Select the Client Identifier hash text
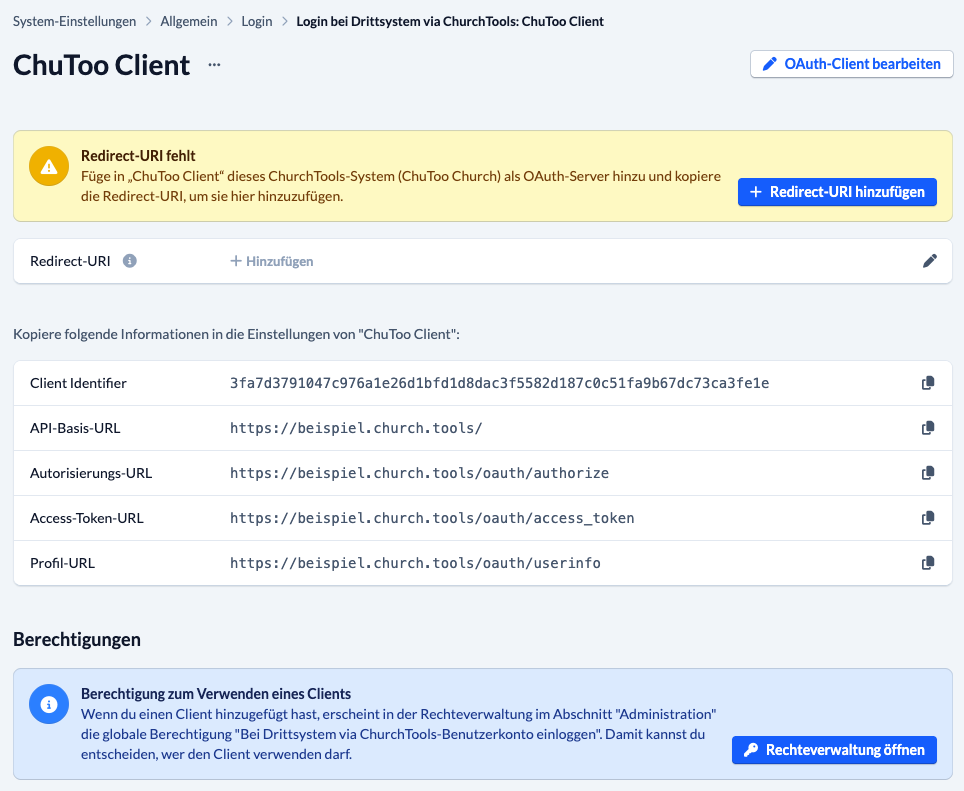The height and width of the screenshot is (791, 964). [x=499, y=383]
